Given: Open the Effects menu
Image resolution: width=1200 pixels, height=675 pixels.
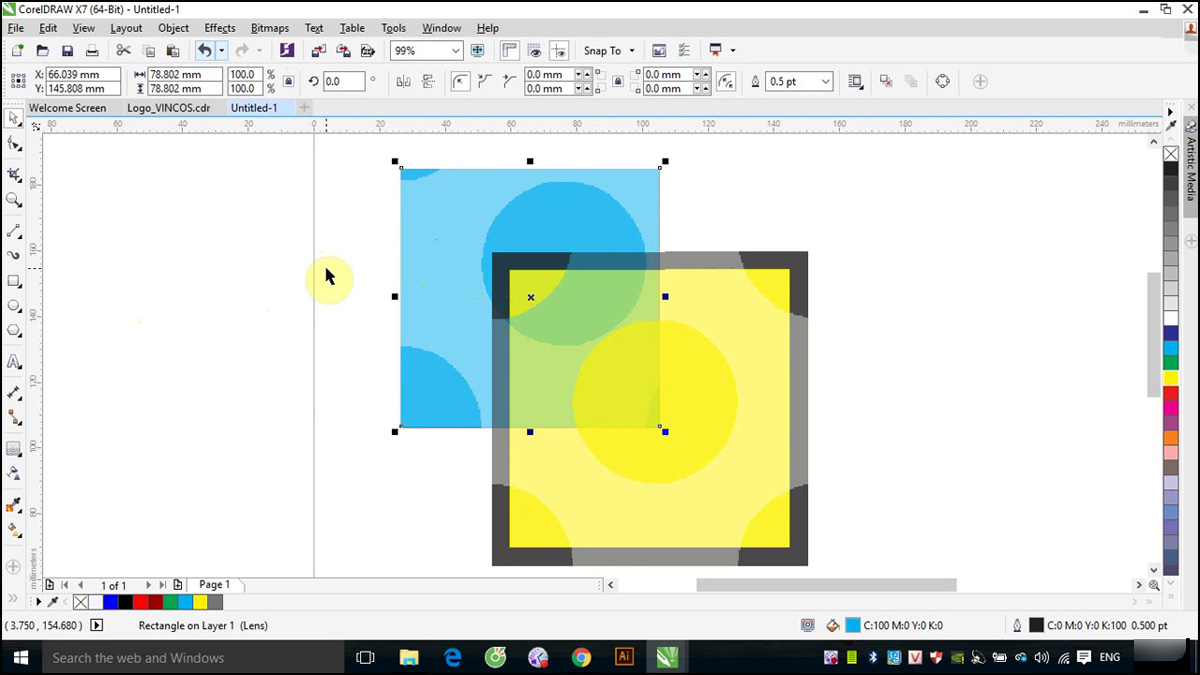Looking at the screenshot, I should point(220,28).
